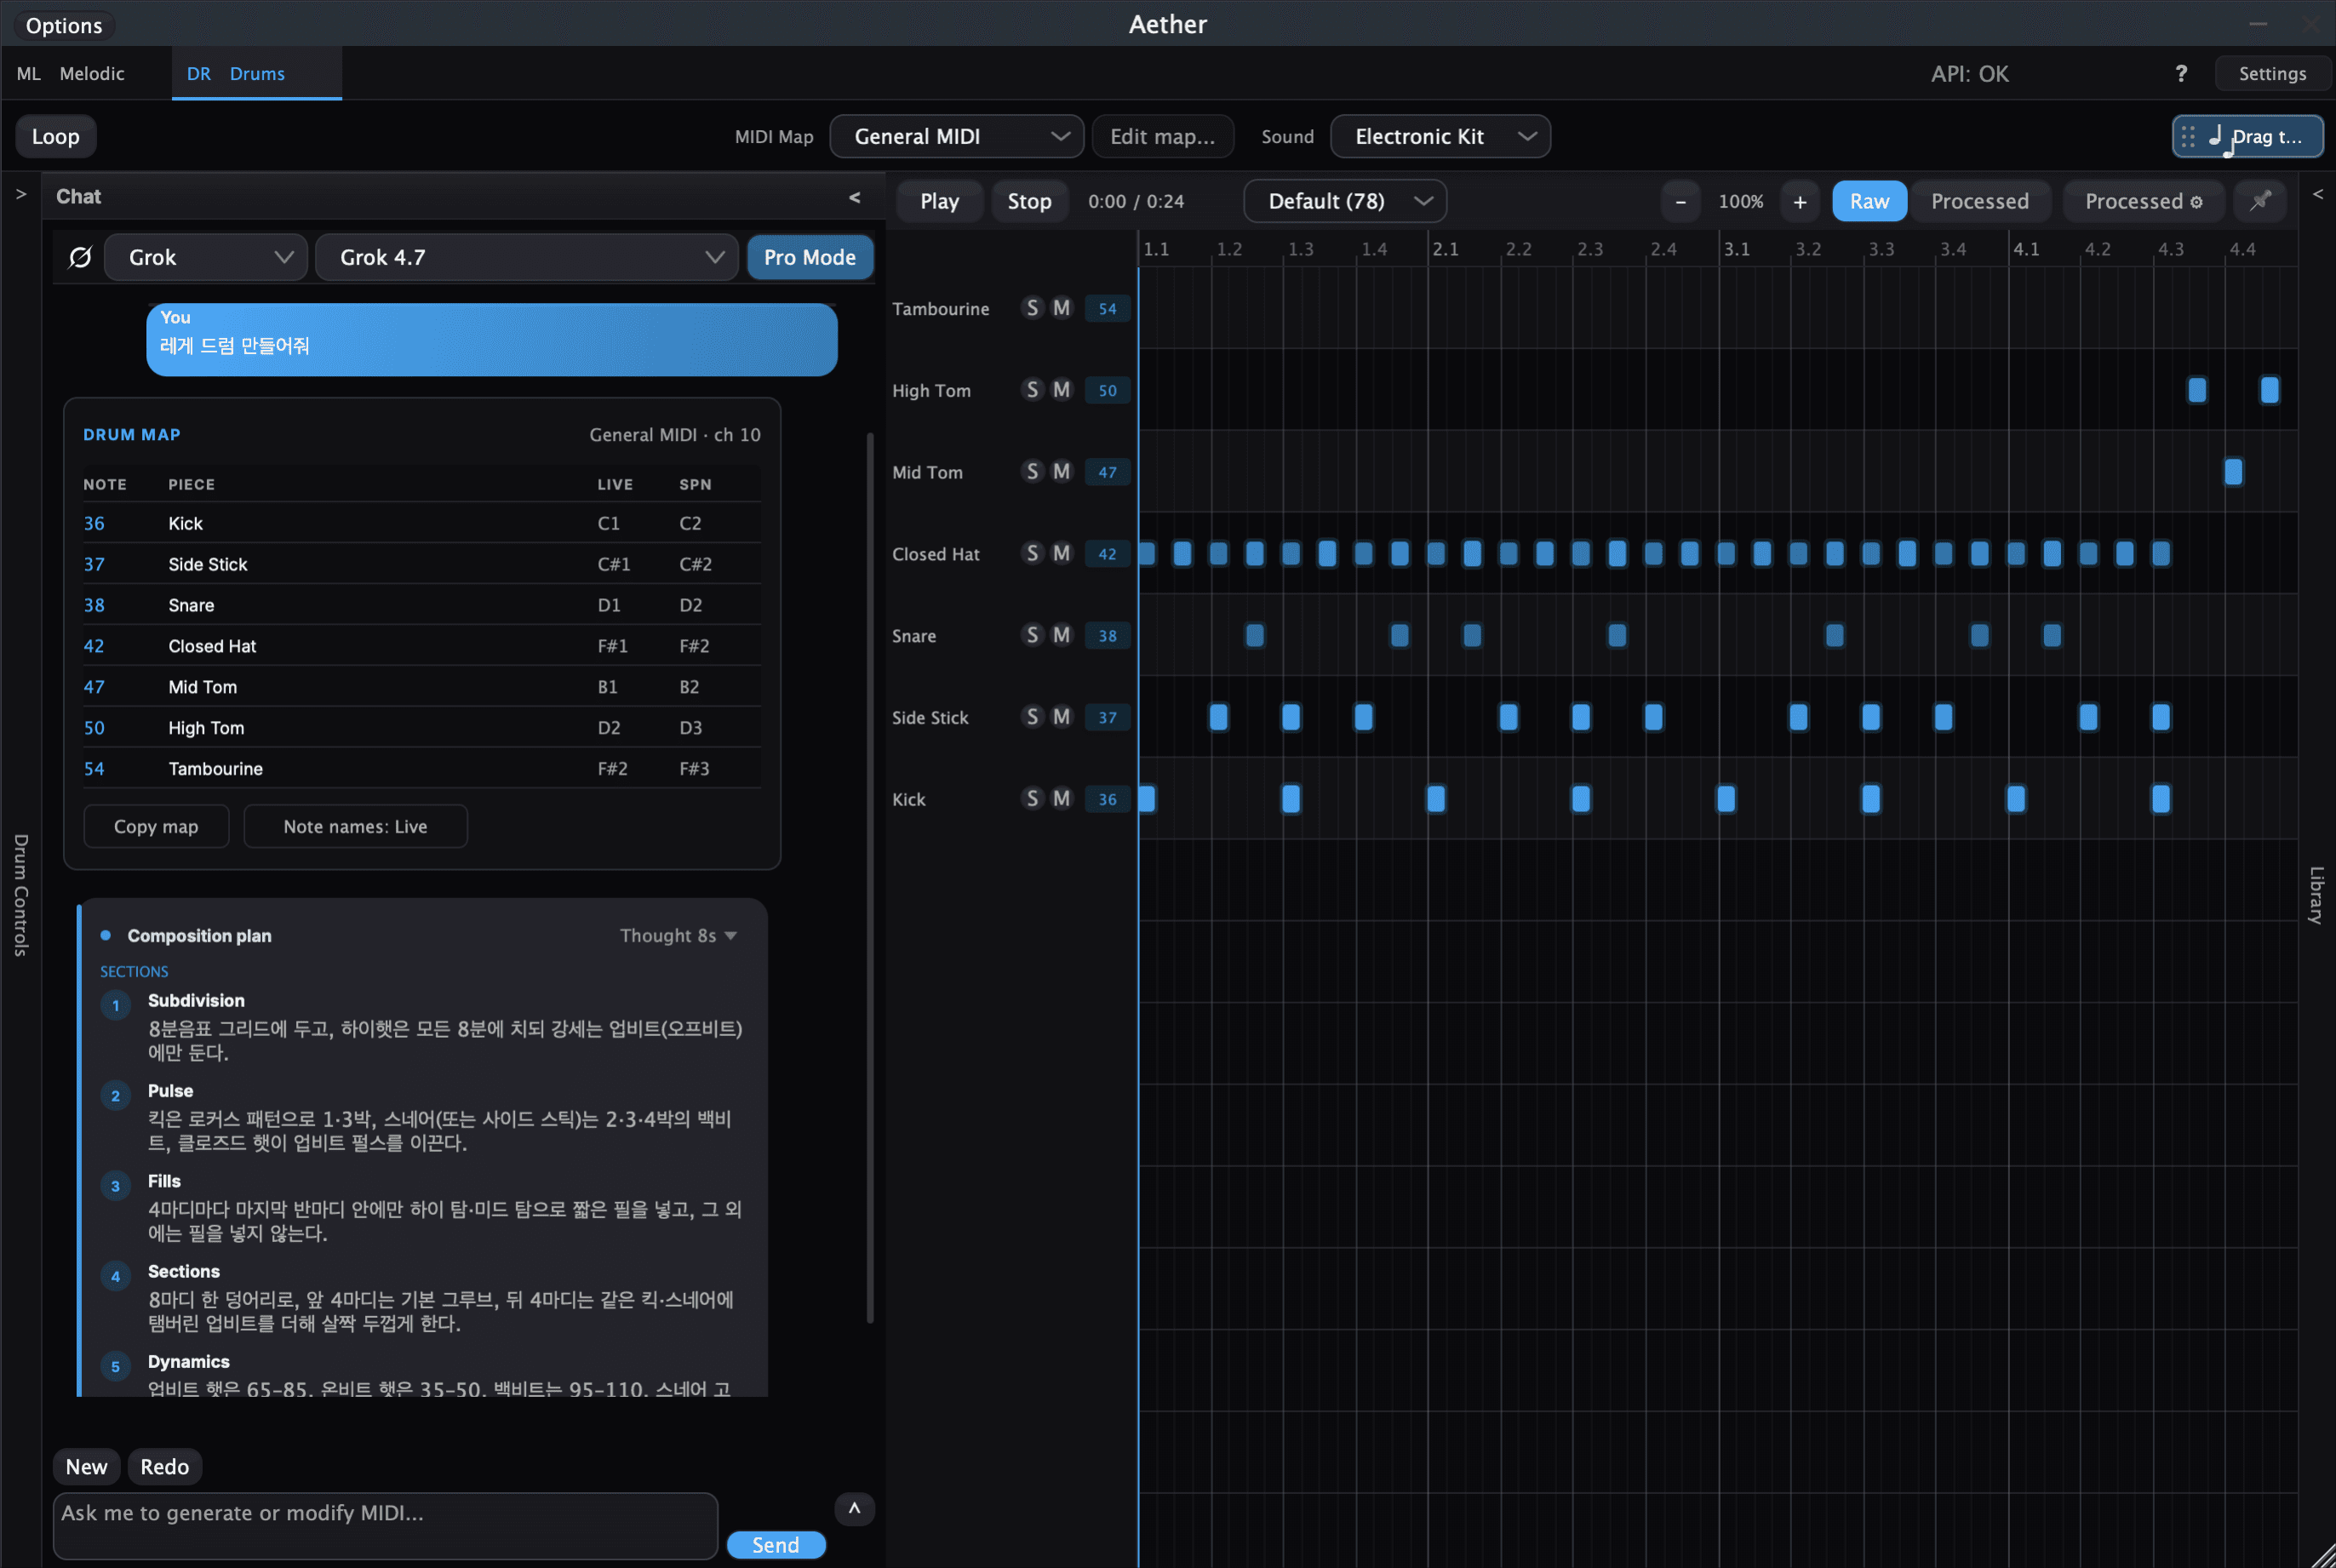
Task: Open the Options menu
Action: (x=64, y=26)
